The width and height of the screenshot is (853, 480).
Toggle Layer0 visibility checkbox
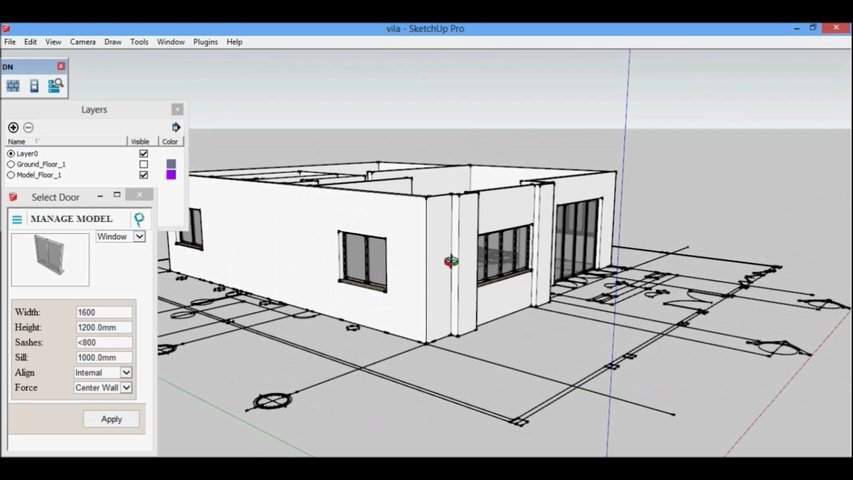click(144, 154)
